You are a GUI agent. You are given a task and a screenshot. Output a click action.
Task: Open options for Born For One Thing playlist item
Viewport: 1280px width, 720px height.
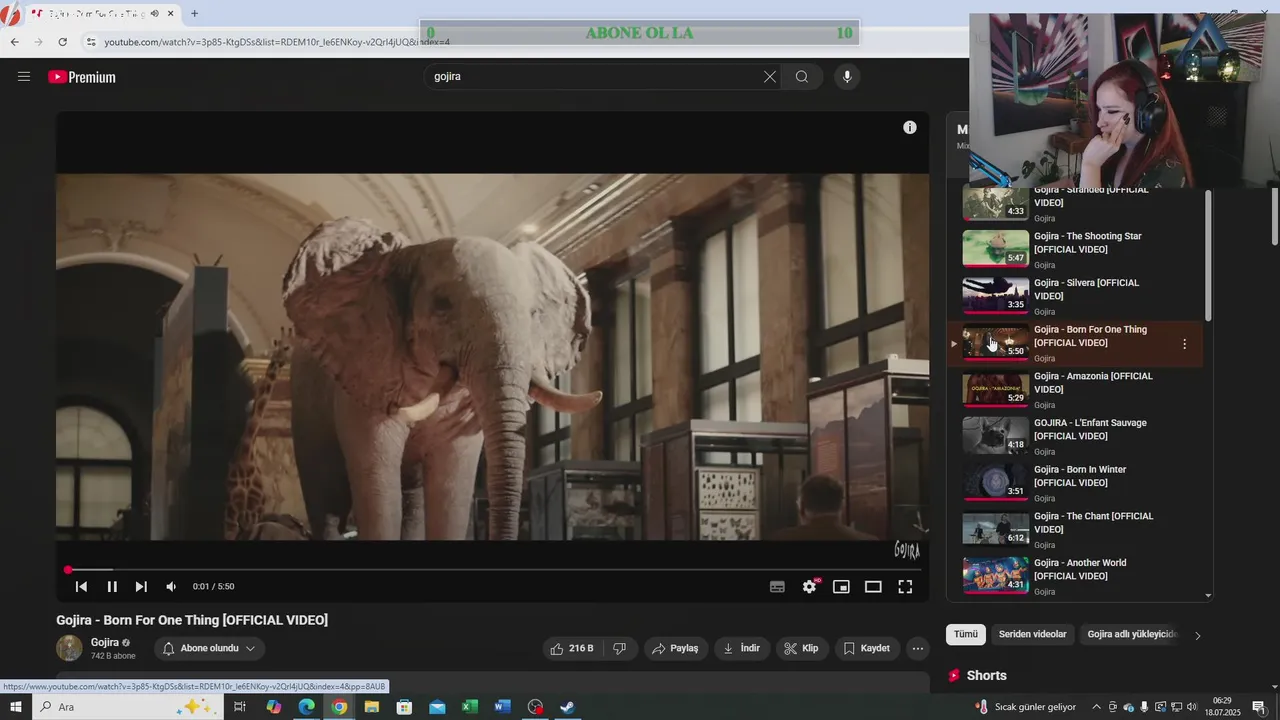coord(1185,344)
